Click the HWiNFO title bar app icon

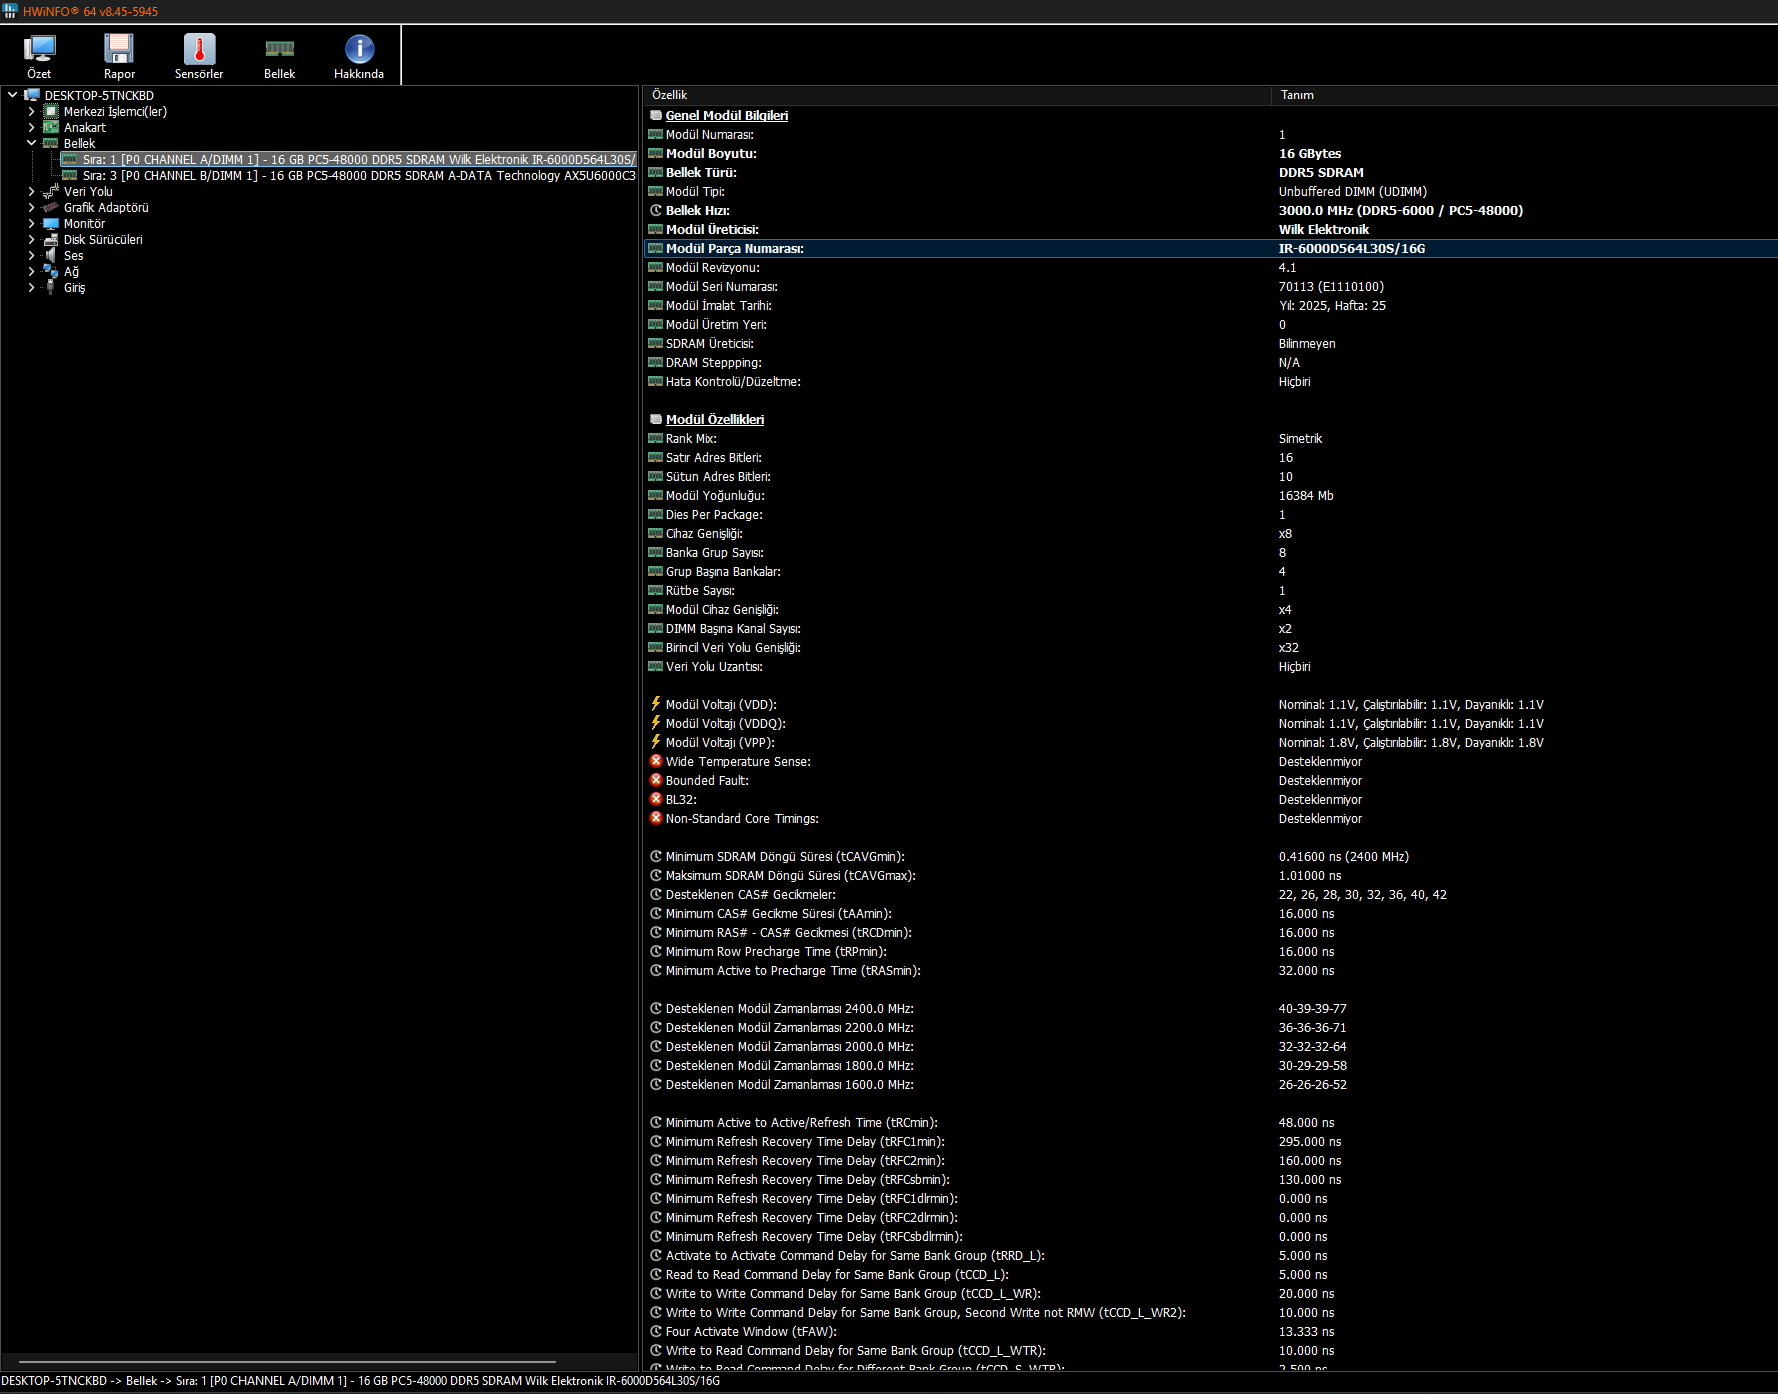tap(10, 11)
